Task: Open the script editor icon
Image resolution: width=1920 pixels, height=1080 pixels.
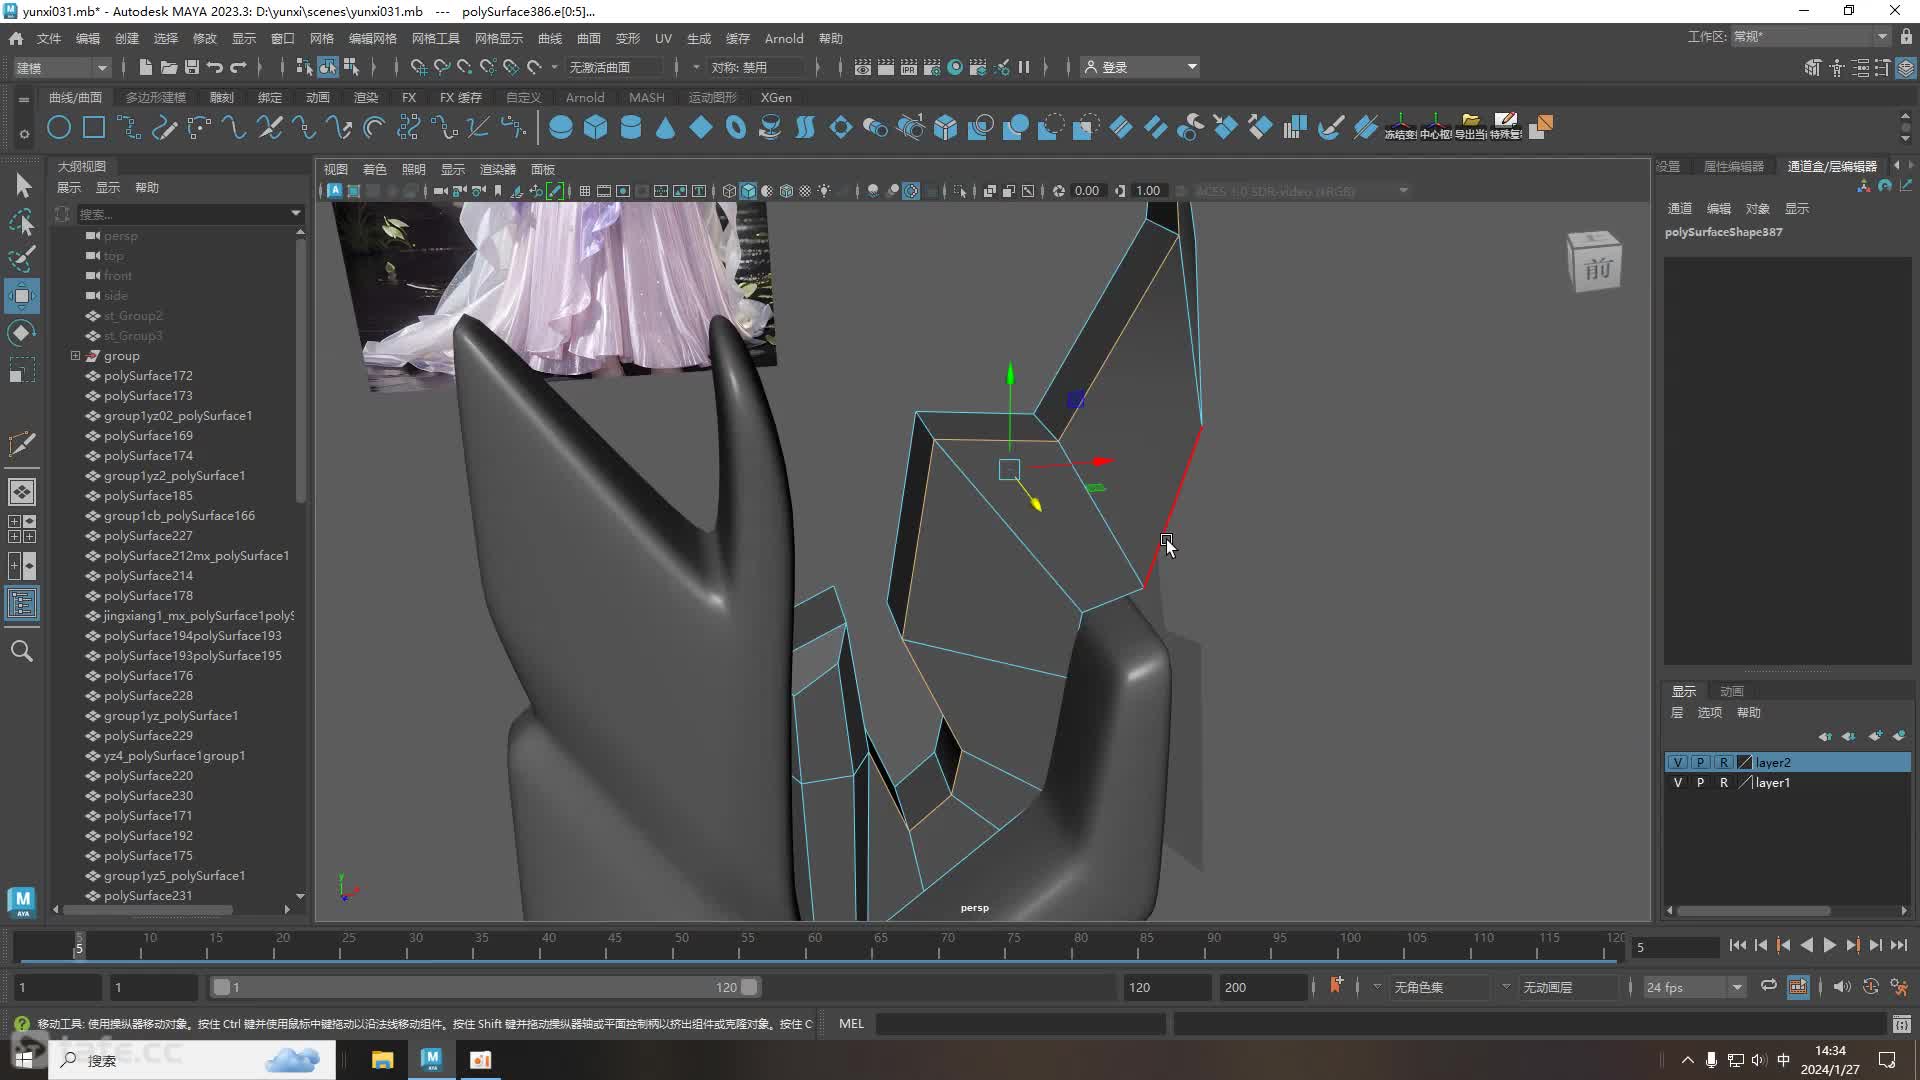Action: 1902,1024
